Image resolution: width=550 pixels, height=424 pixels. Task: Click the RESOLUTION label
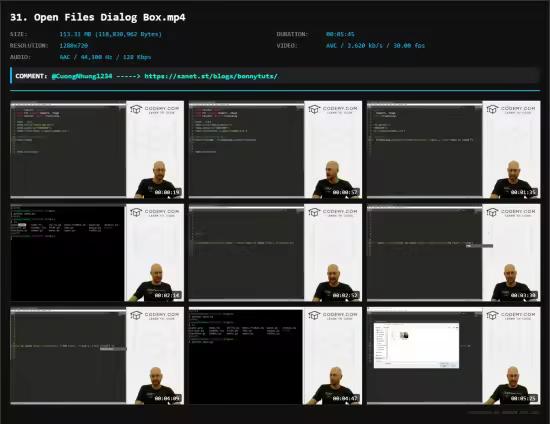point(29,46)
